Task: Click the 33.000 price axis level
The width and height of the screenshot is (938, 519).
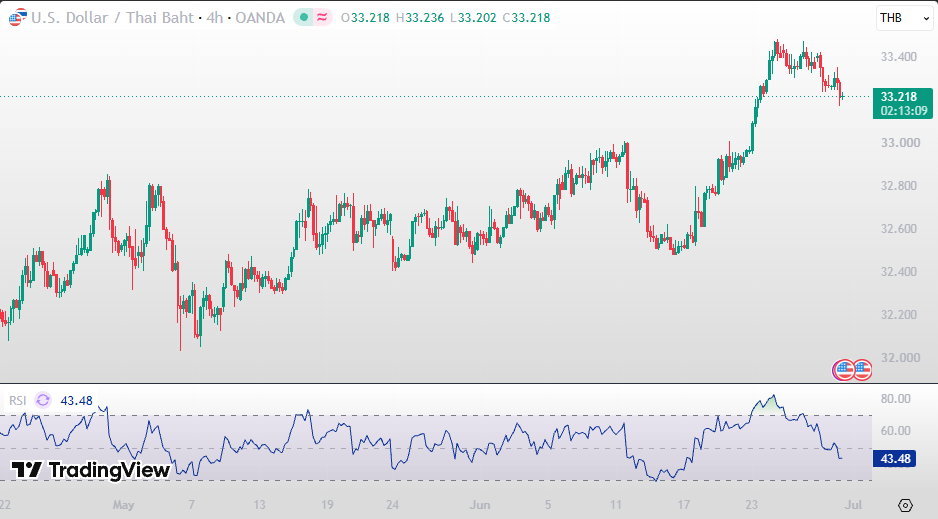Action: 900,142
